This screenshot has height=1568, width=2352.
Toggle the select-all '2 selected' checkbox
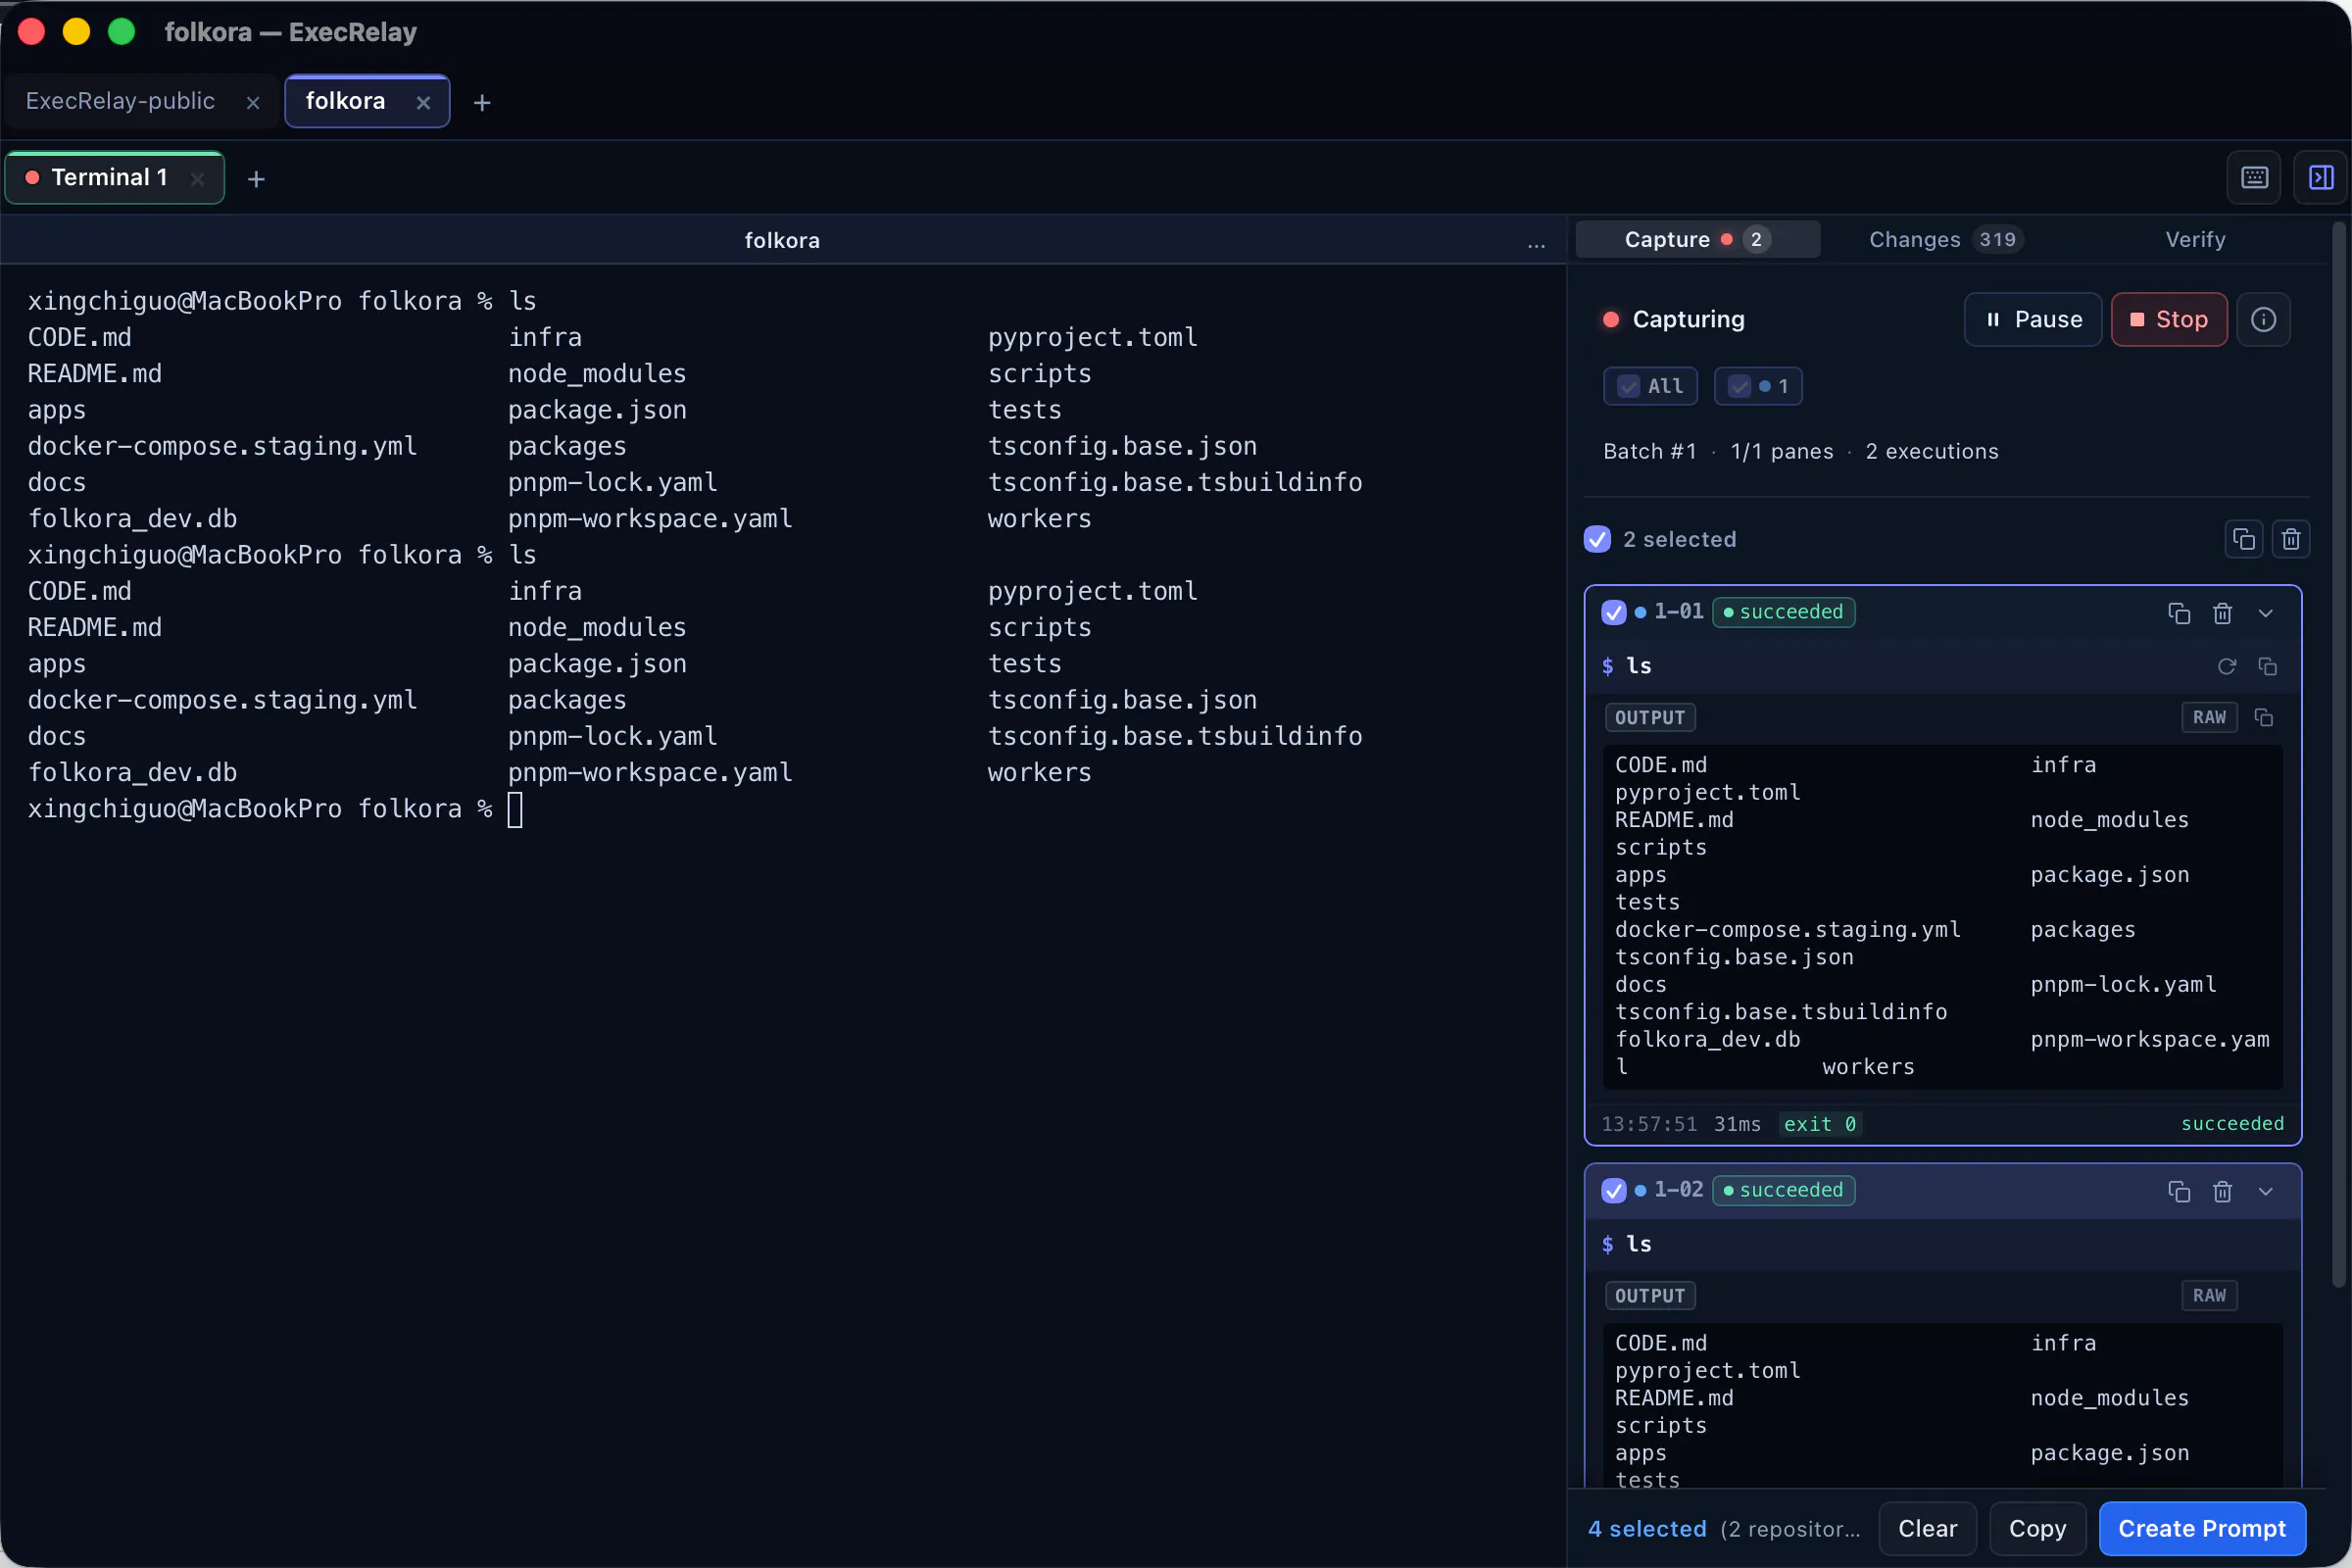[1597, 540]
